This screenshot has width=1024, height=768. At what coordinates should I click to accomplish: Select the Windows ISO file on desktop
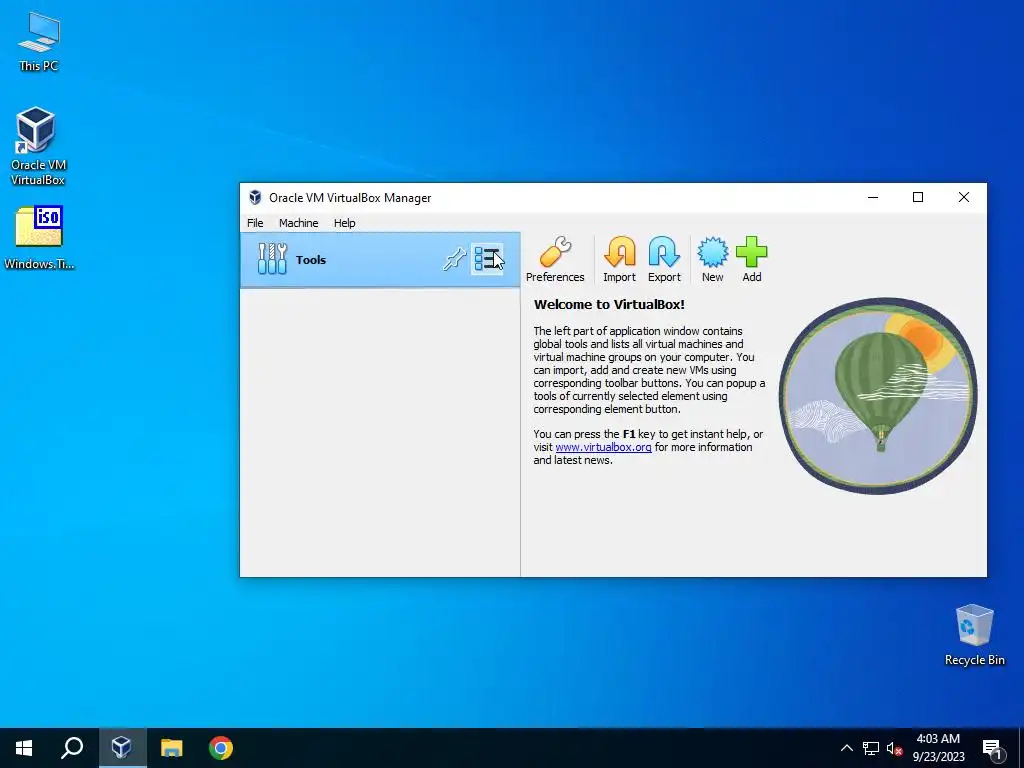(39, 238)
